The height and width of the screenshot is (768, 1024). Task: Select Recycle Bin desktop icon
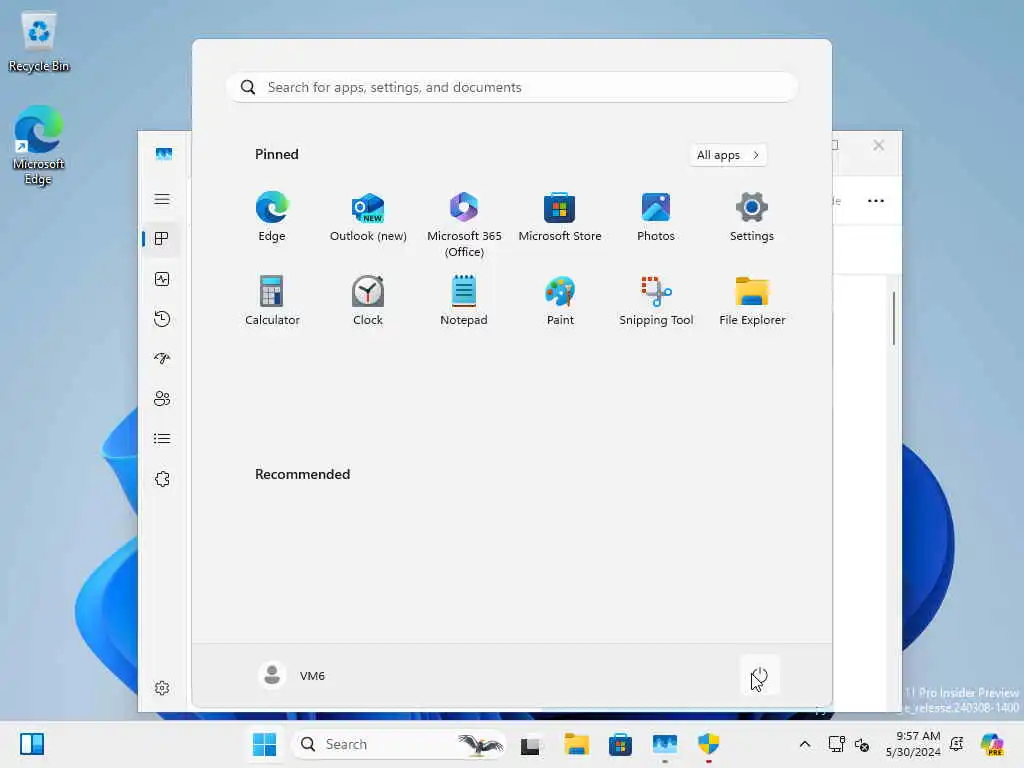39,42
